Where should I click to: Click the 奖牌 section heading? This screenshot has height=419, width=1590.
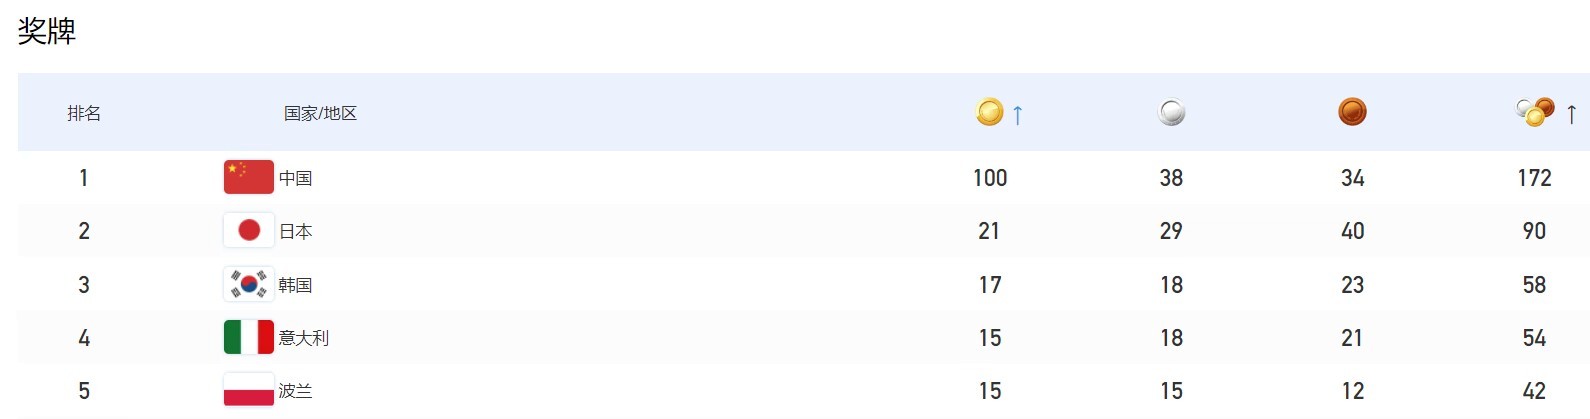[47, 31]
